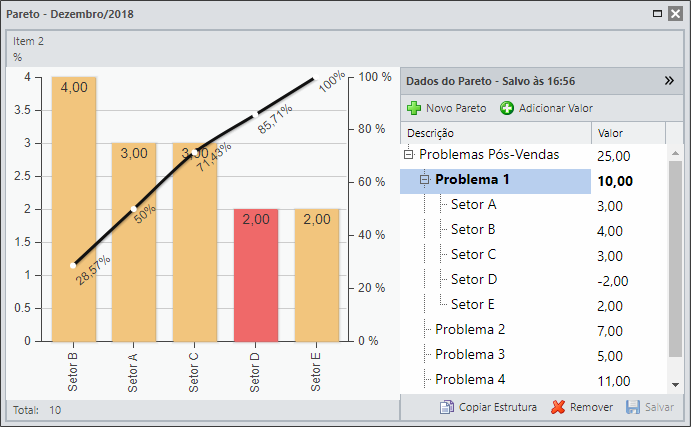691x427 pixels.
Task: Click the Total: 10 status text
Action: click(x=37, y=410)
